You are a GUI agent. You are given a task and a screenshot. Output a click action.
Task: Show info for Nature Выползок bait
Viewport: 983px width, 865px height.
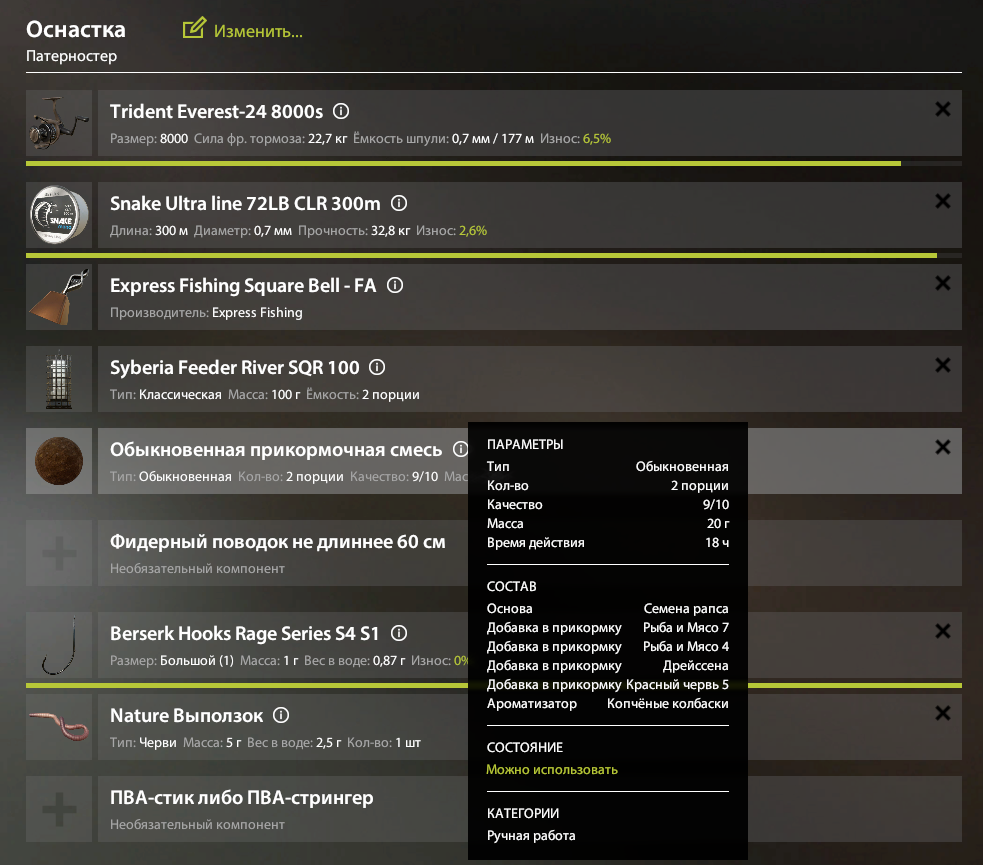click(x=281, y=715)
